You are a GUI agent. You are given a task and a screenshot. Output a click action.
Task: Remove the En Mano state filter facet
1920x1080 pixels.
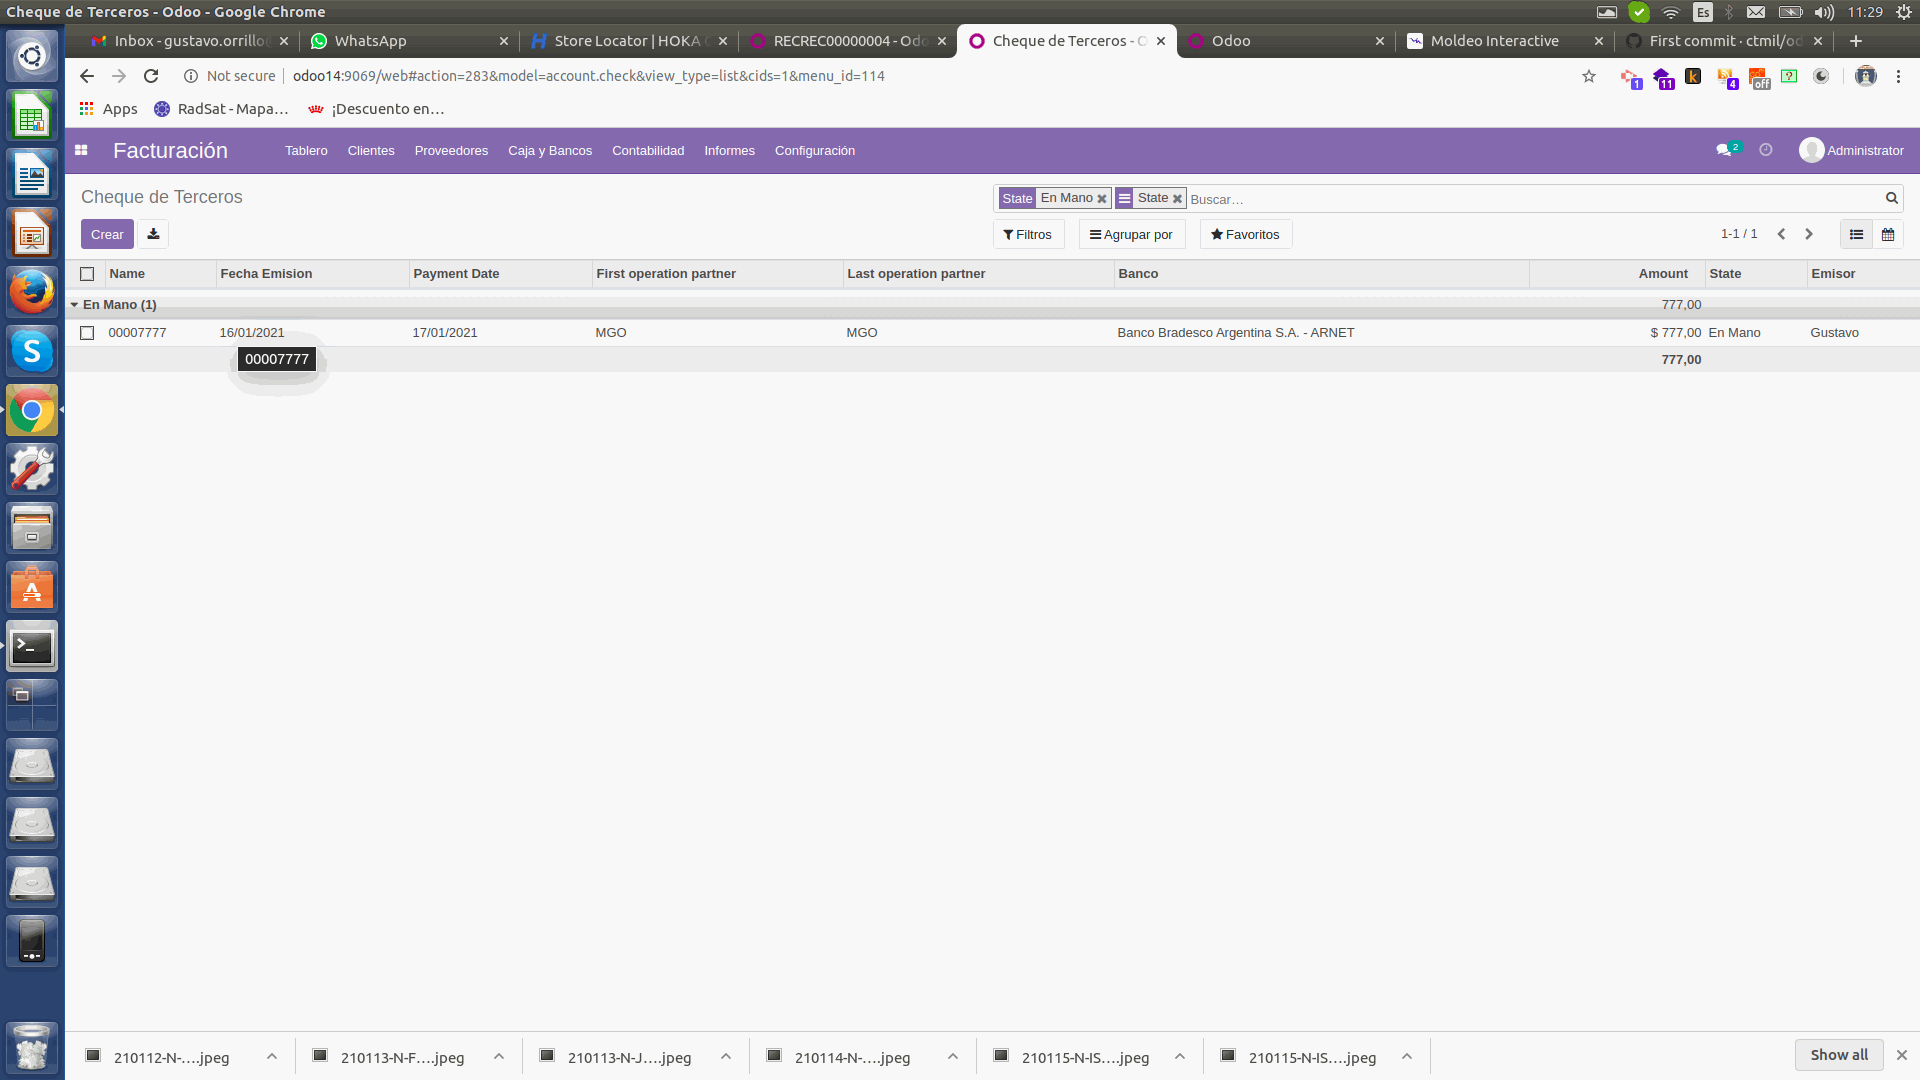click(1101, 199)
